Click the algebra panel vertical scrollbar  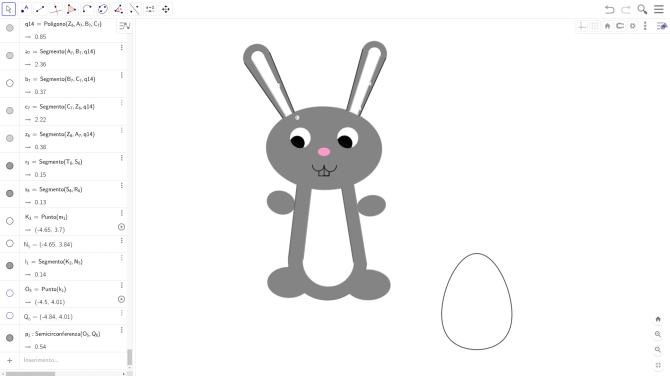(x=129, y=357)
